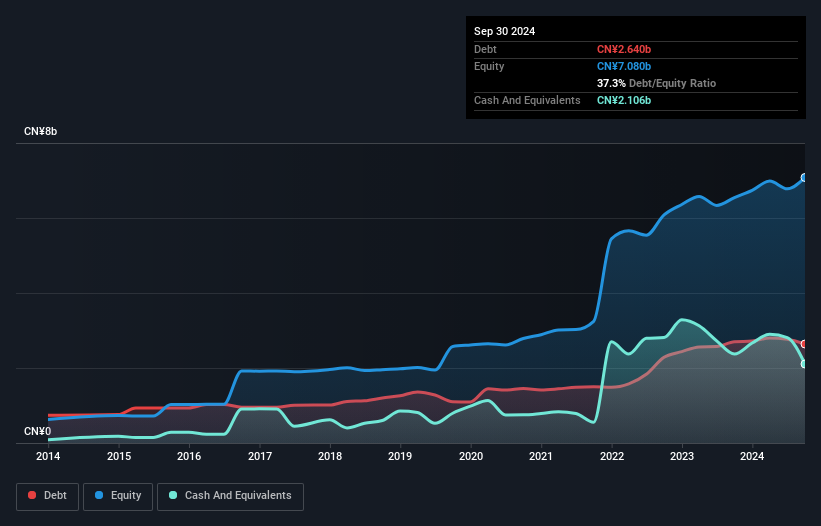Click the teal Cash endpoint marker
Screen dimensions: 821x526
click(804, 364)
